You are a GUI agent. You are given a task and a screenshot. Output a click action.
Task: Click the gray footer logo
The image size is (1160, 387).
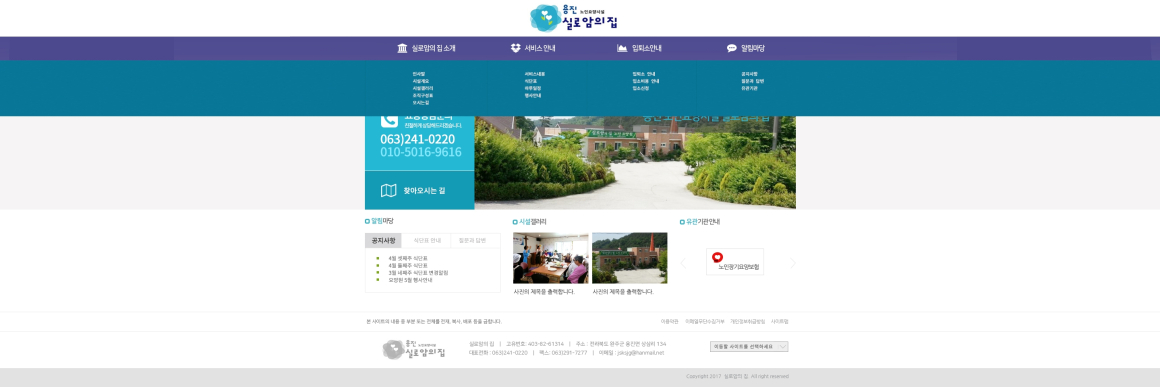tap(414, 349)
